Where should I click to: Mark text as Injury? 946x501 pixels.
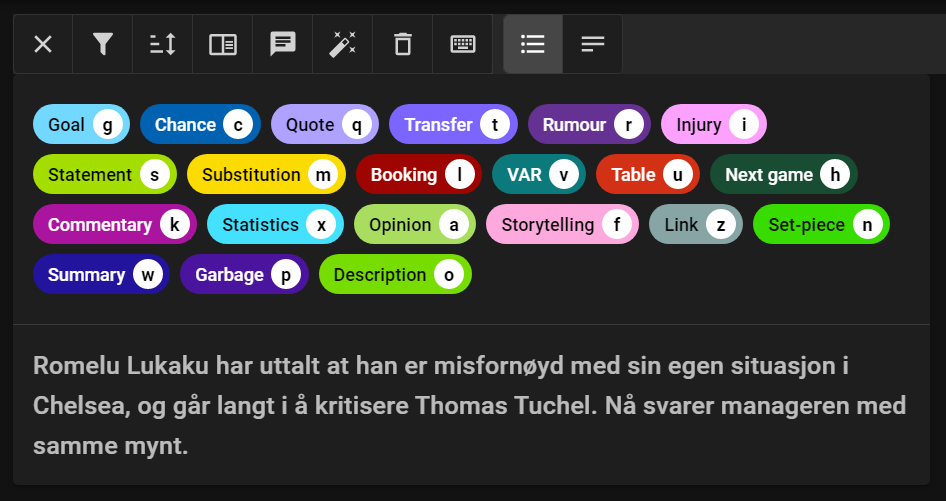[x=714, y=124]
